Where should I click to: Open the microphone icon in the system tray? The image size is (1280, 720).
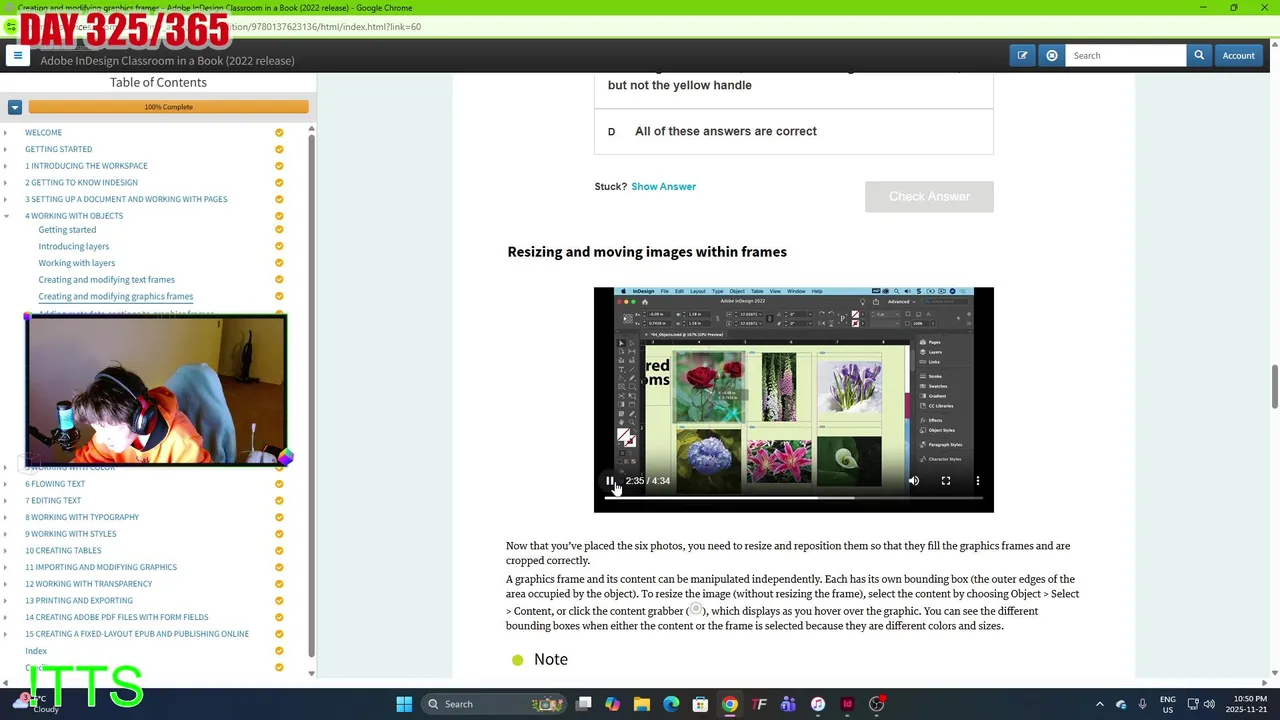pyautogui.click(x=1142, y=704)
